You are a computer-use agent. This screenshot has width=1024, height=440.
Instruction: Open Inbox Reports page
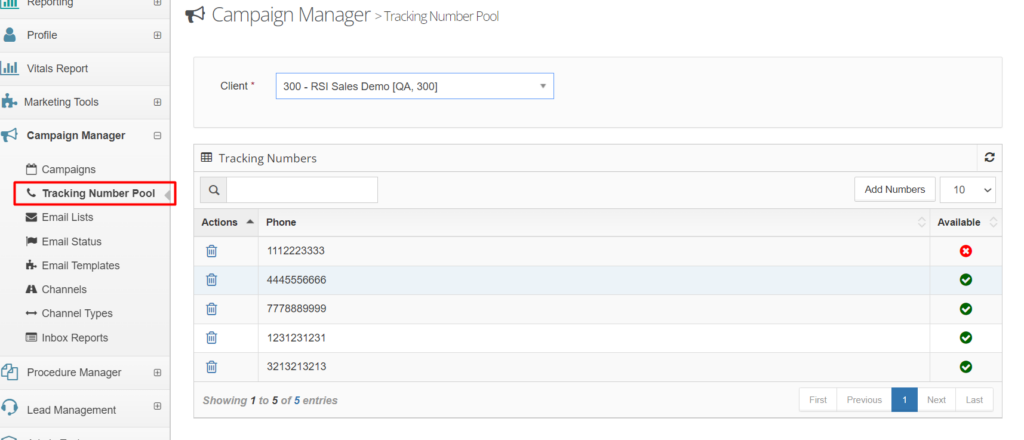coord(74,338)
